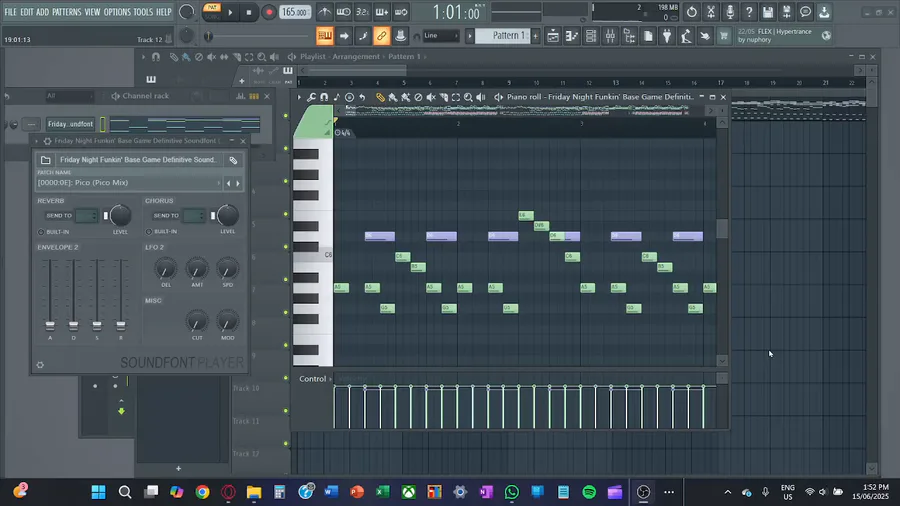Select the Piano roll slice tool

tap(443, 98)
